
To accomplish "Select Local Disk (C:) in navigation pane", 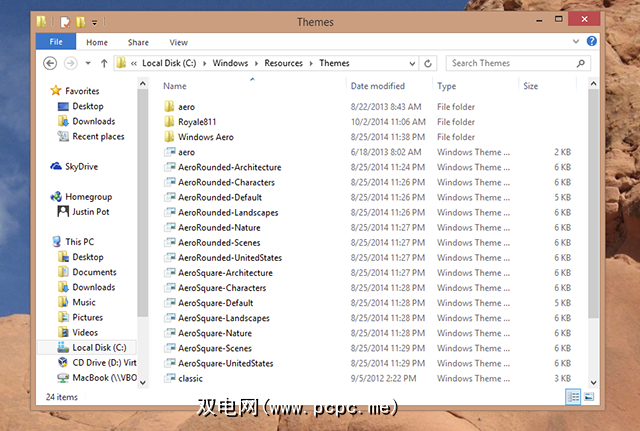I will pos(99,348).
